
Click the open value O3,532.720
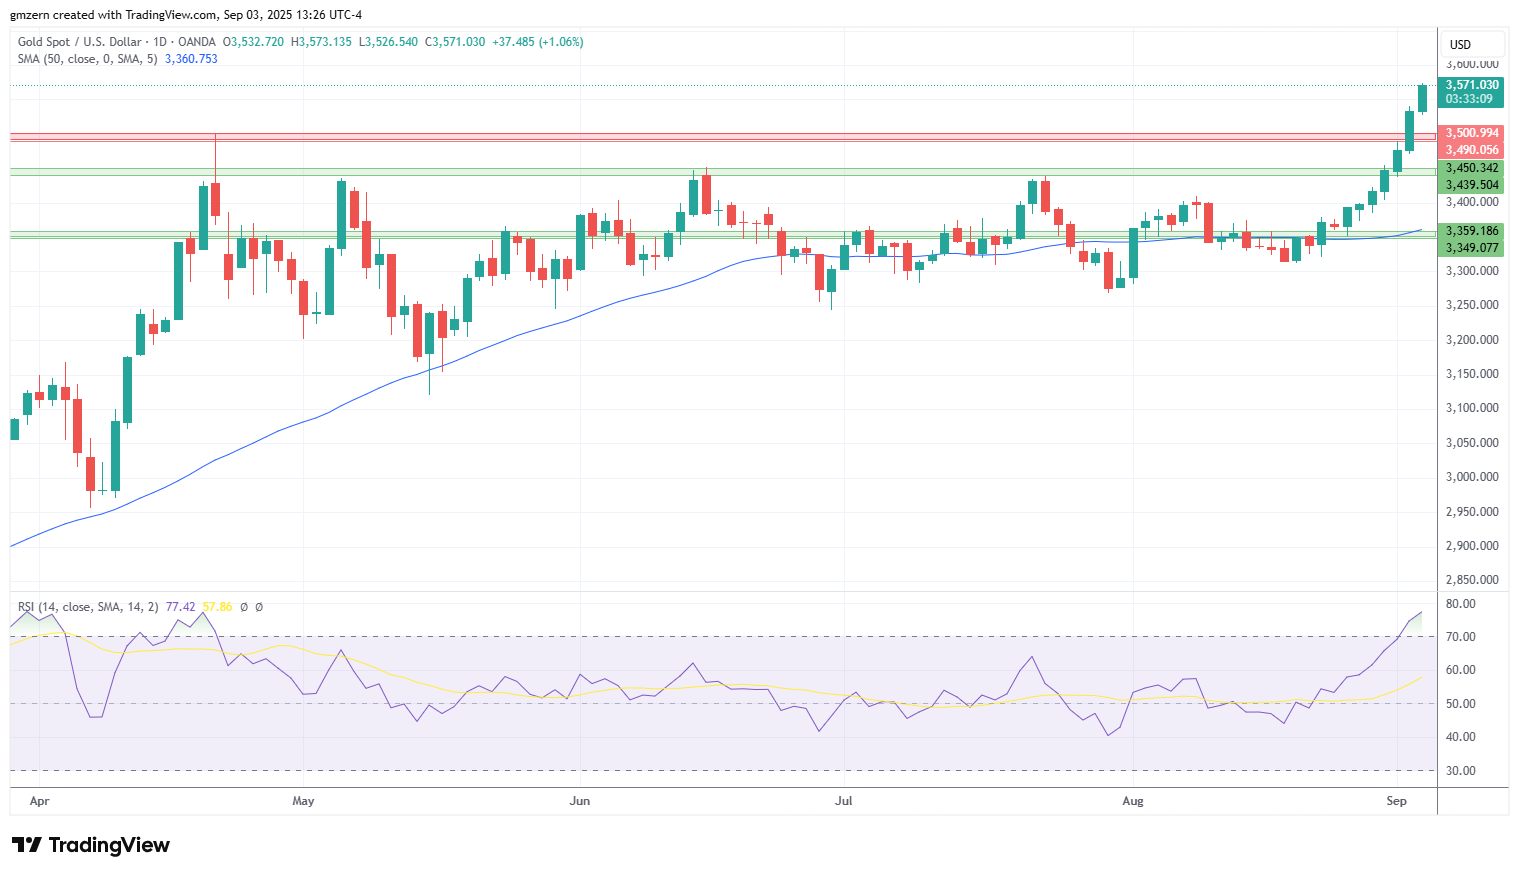click(x=253, y=42)
